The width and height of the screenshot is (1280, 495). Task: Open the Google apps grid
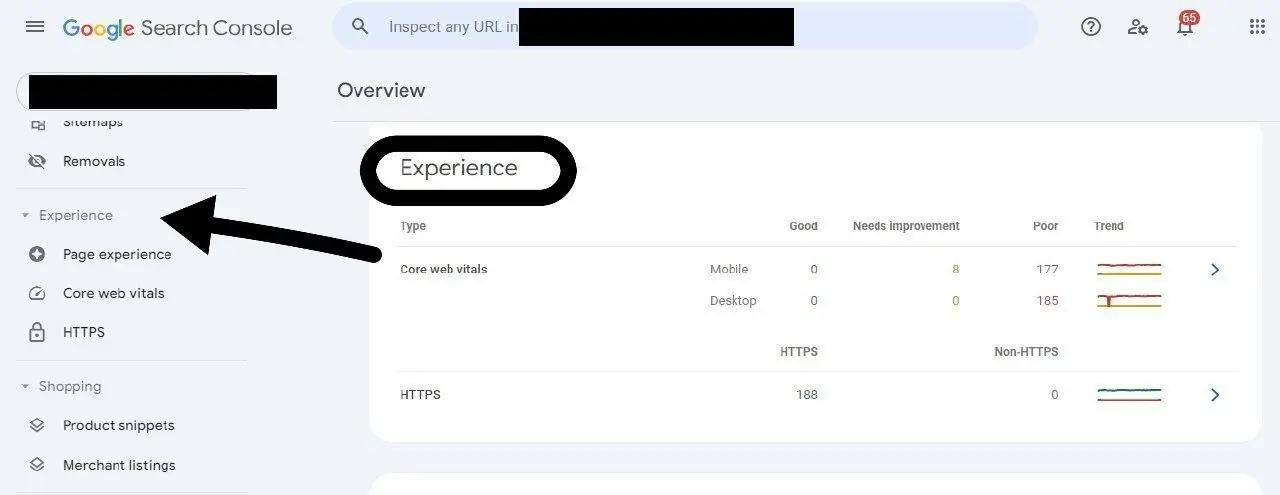click(x=1257, y=27)
